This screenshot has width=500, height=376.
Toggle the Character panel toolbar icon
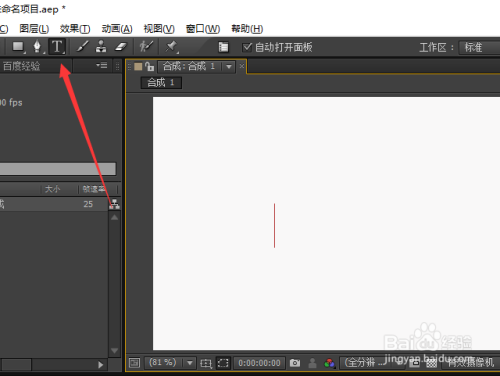coord(223,47)
